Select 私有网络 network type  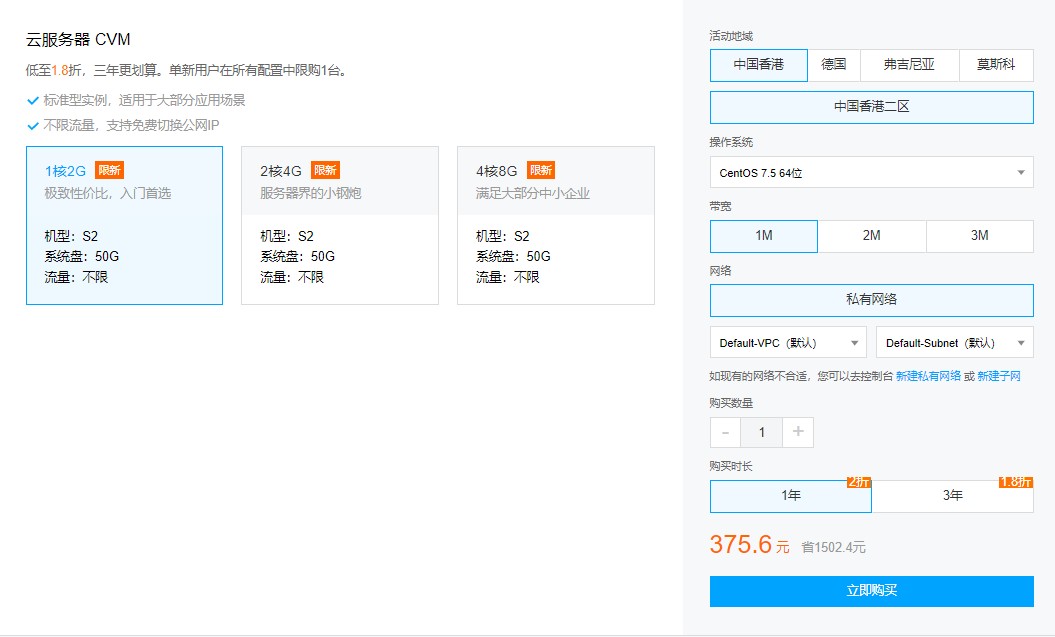click(x=872, y=300)
